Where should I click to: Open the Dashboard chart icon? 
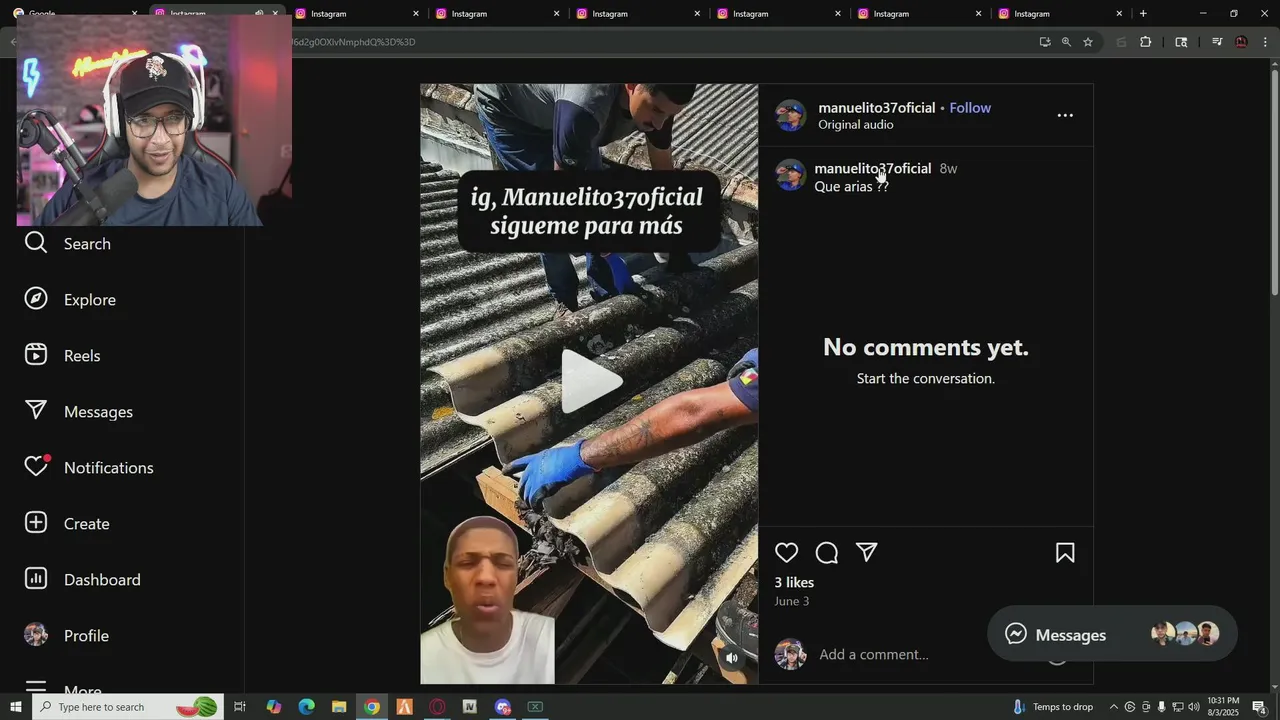coord(36,579)
